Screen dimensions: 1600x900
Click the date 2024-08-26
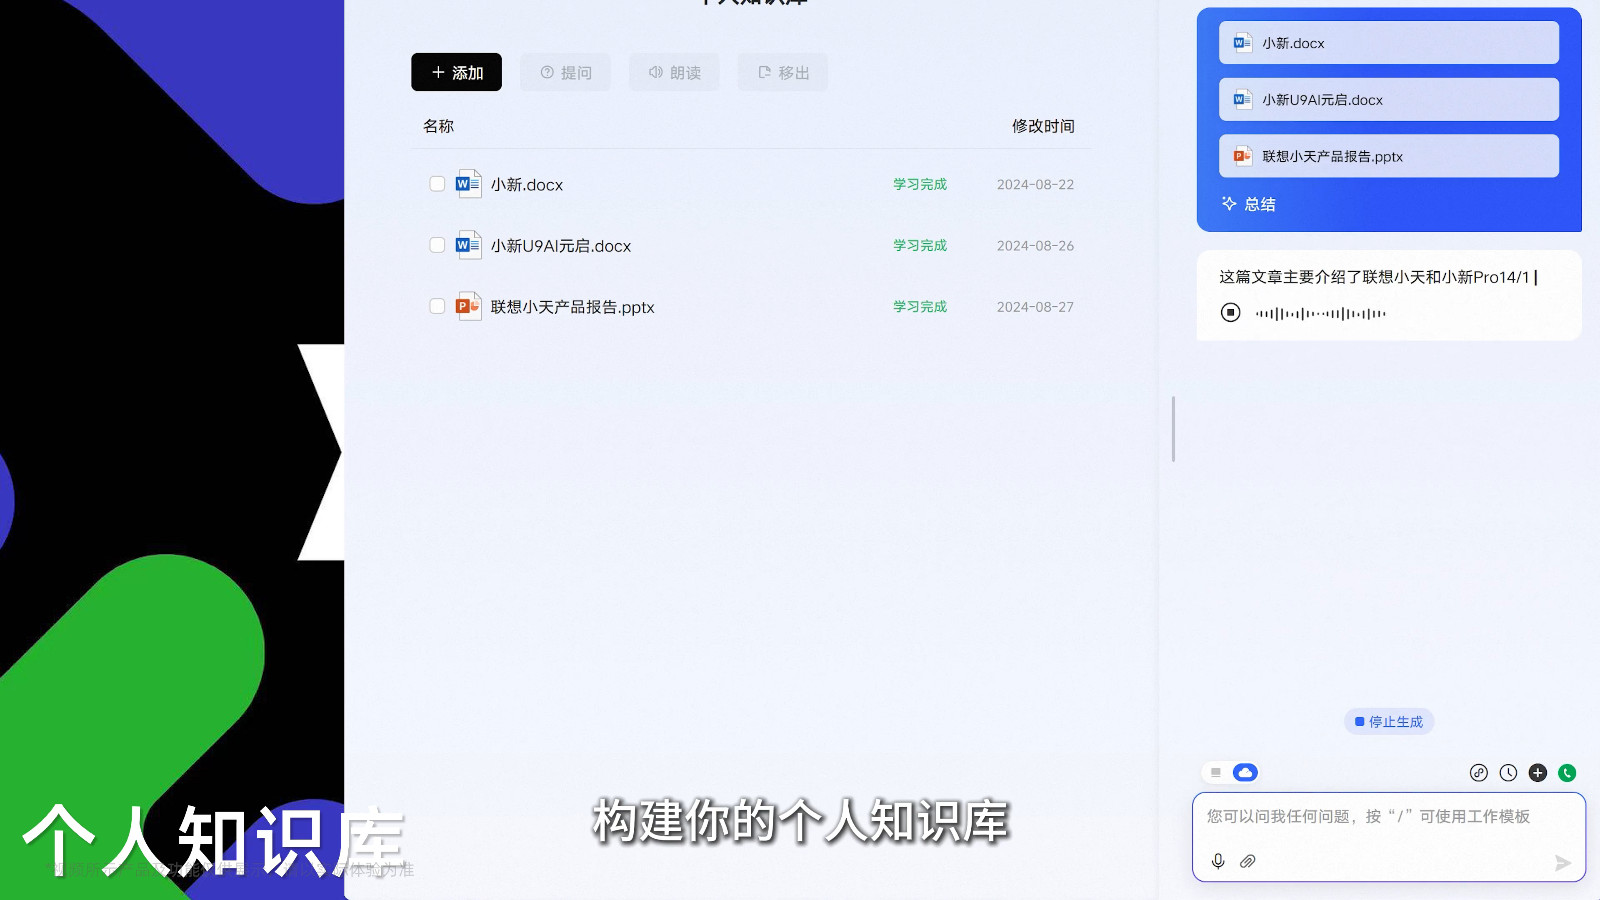coord(1035,246)
